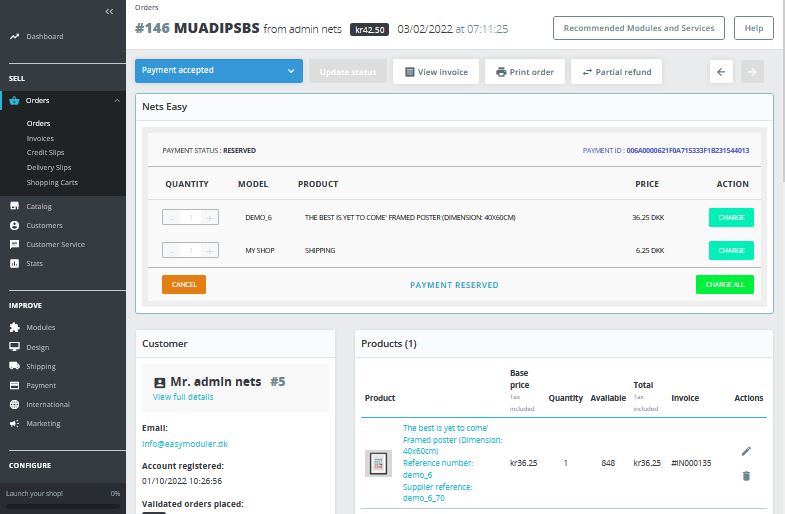The height and width of the screenshot is (514, 785).
Task: Open Shopping Carts submenu item
Action: tap(52, 182)
